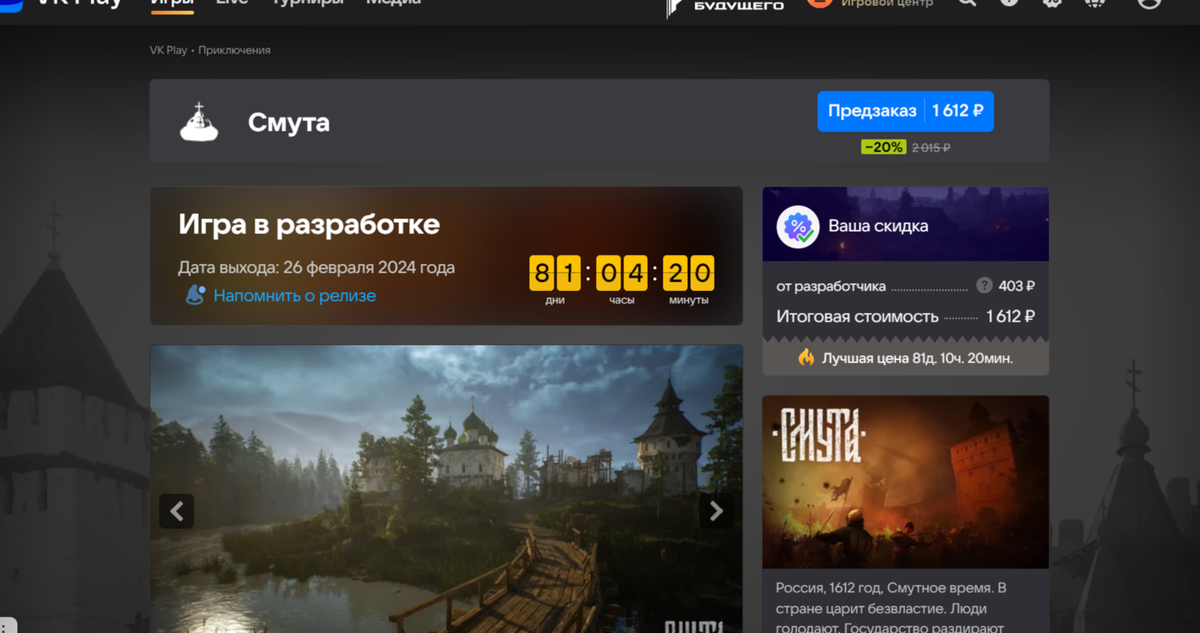This screenshot has height=633, width=1200.
Task: Click the countdown hours value 04
Action: [x=622, y=273]
